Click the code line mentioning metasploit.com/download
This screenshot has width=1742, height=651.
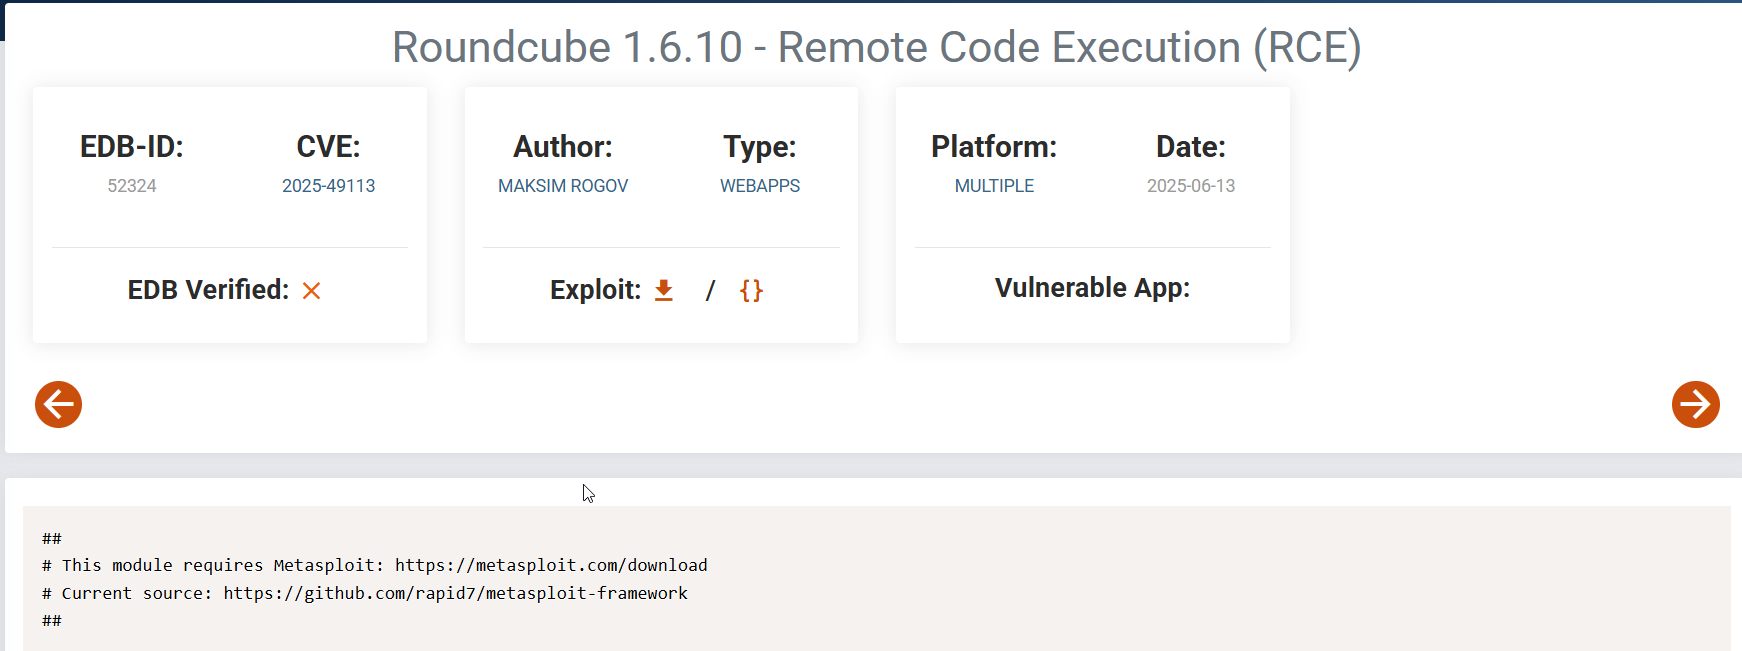tap(375, 565)
